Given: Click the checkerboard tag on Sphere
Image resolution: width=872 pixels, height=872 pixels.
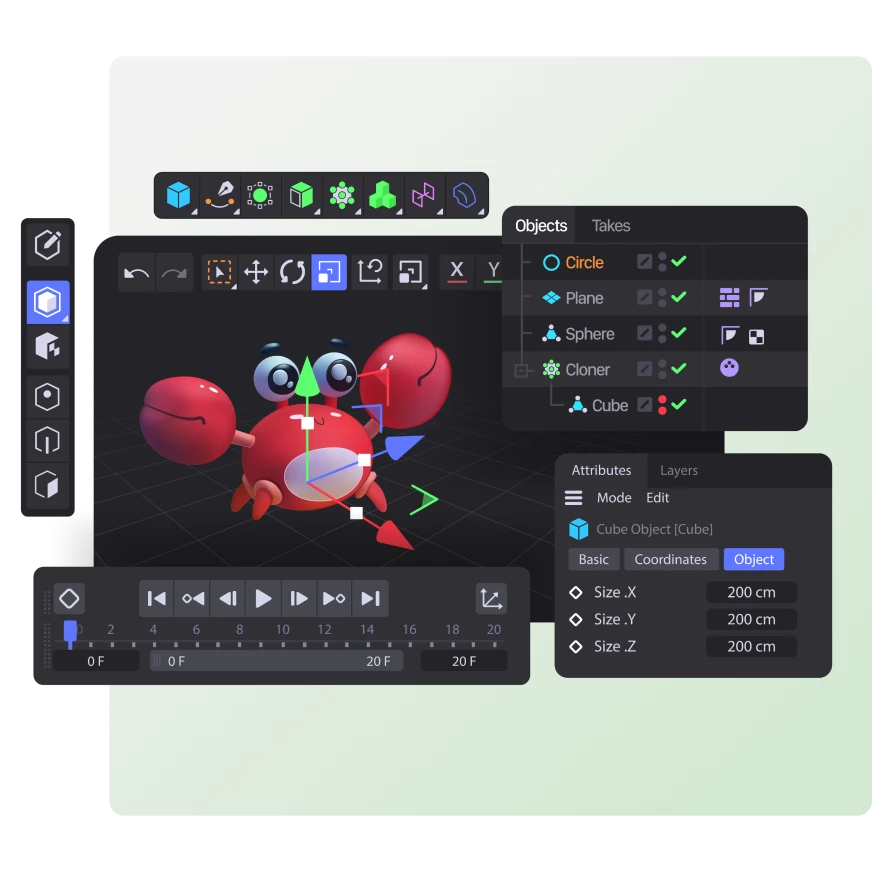Looking at the screenshot, I should (x=756, y=336).
